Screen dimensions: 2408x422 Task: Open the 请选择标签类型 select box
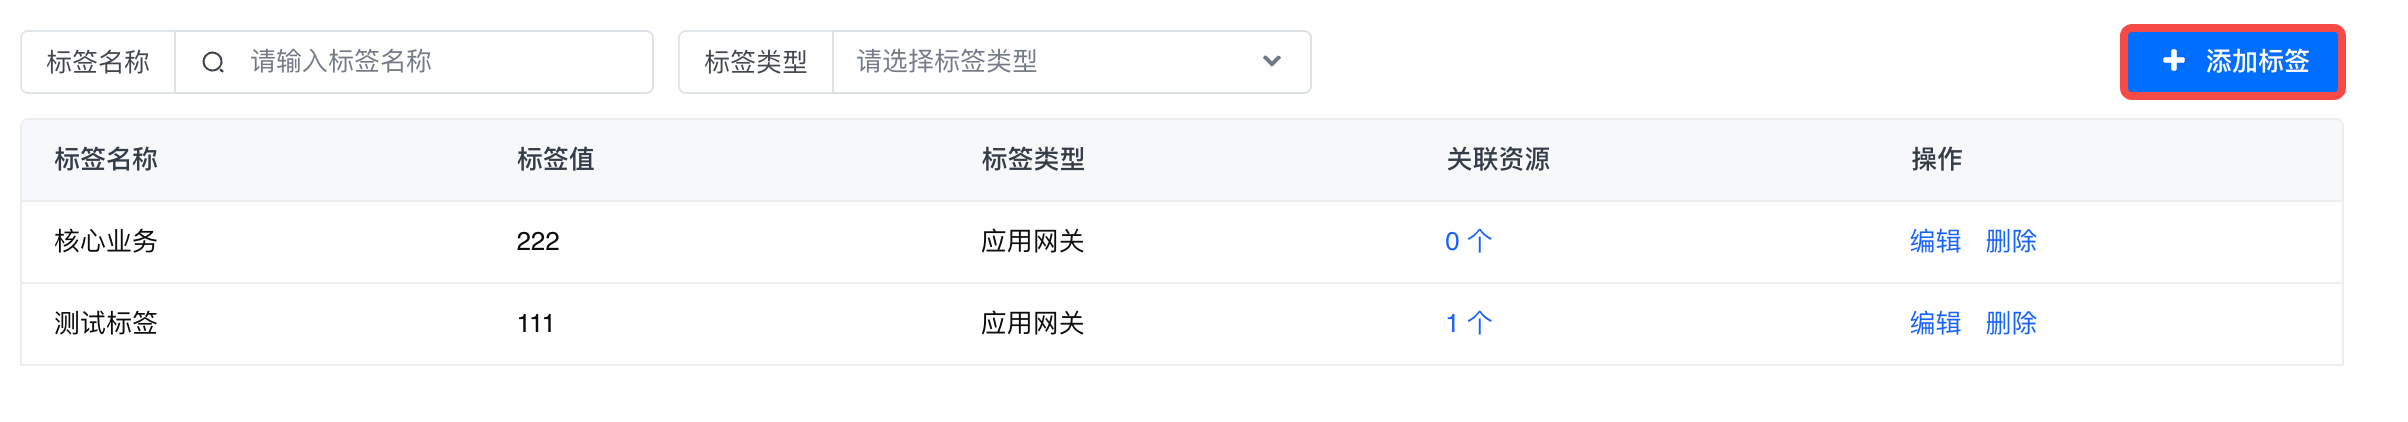tap(1050, 62)
